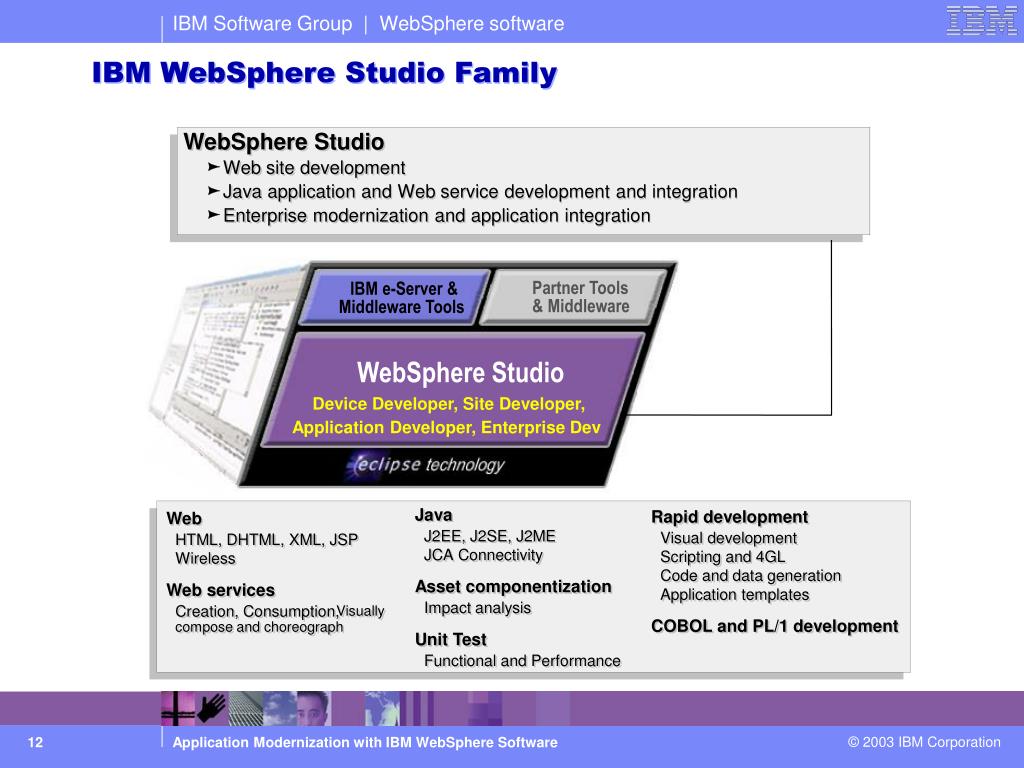Viewport: 1024px width, 768px height.
Task: Click the line Functional and Performance
Action: tap(522, 661)
